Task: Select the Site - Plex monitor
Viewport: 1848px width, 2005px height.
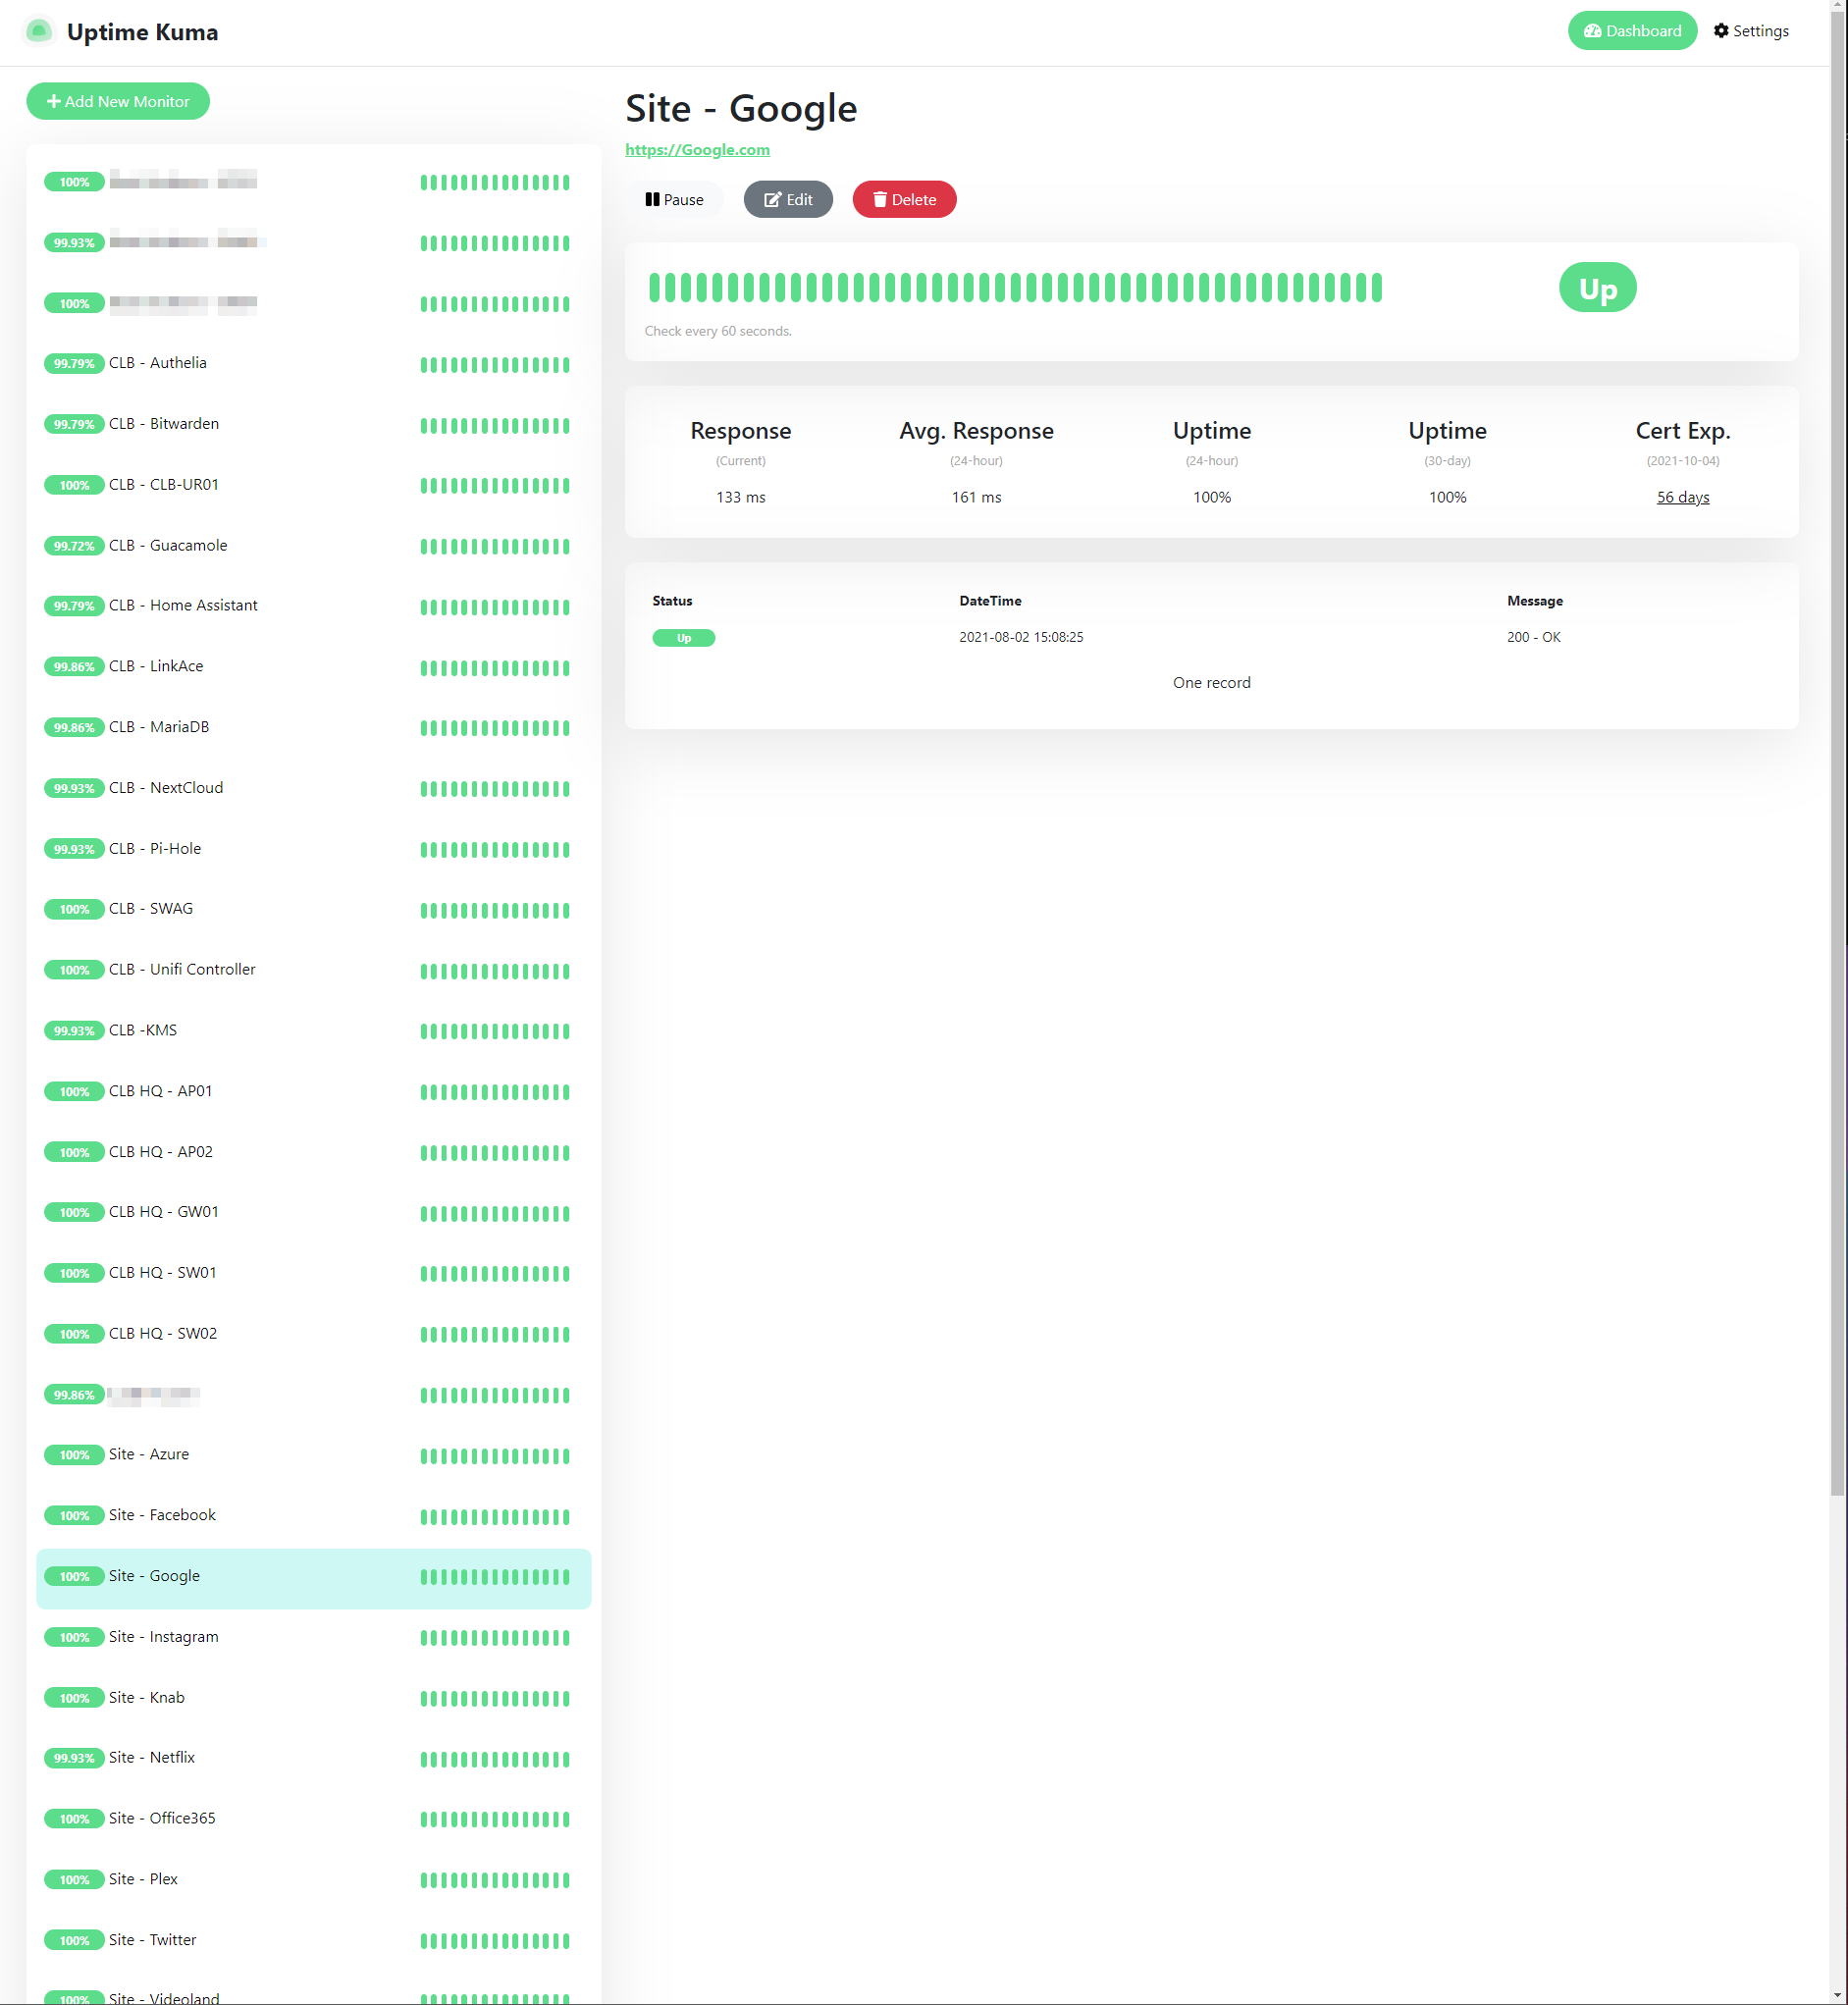Action: click(314, 1881)
